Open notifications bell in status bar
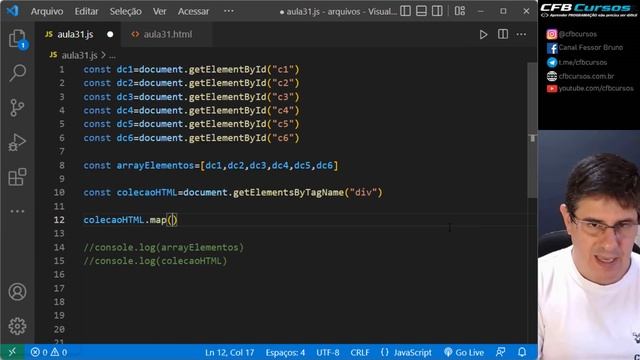 click(x=522, y=352)
